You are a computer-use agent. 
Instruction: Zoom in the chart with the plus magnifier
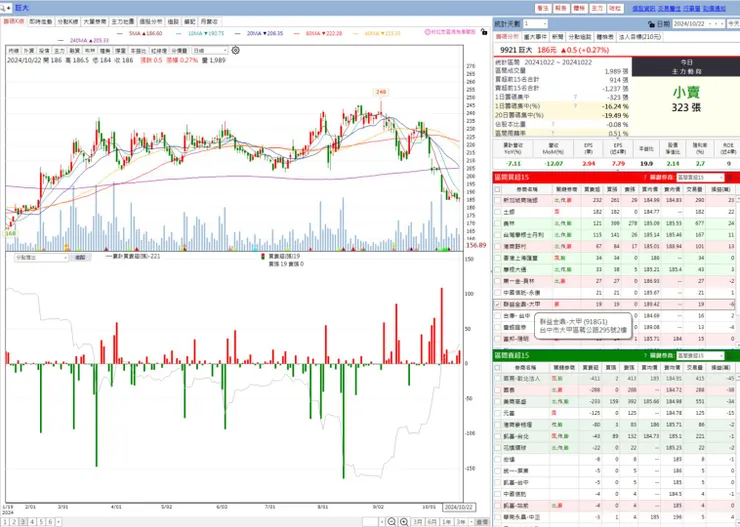pos(404,521)
